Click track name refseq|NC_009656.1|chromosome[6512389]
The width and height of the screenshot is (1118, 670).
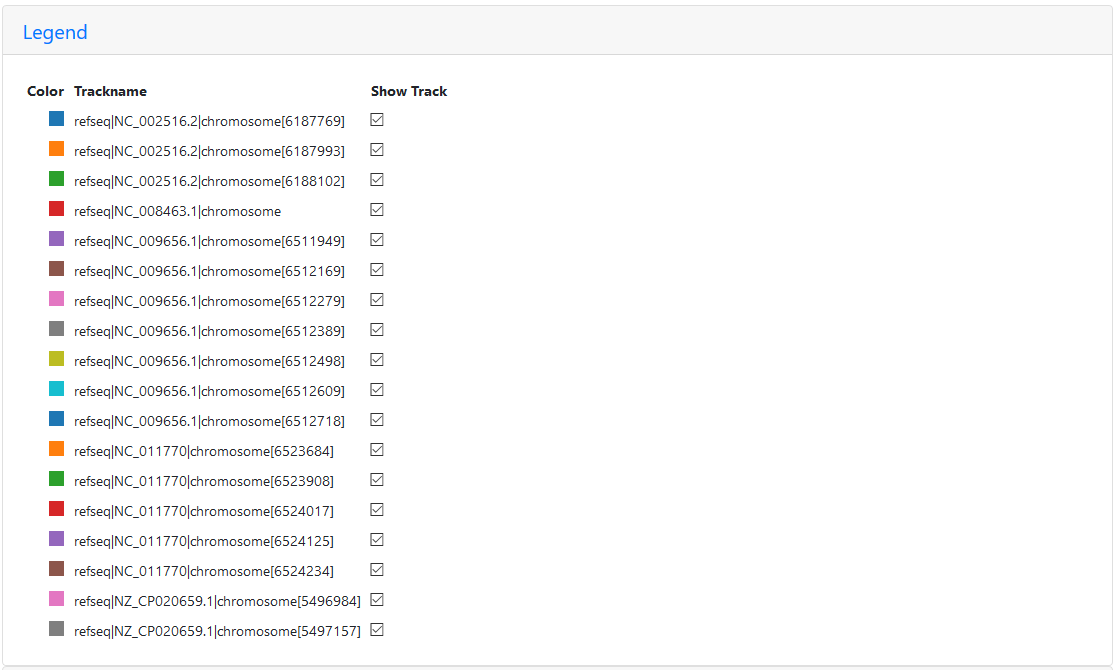[210, 331]
